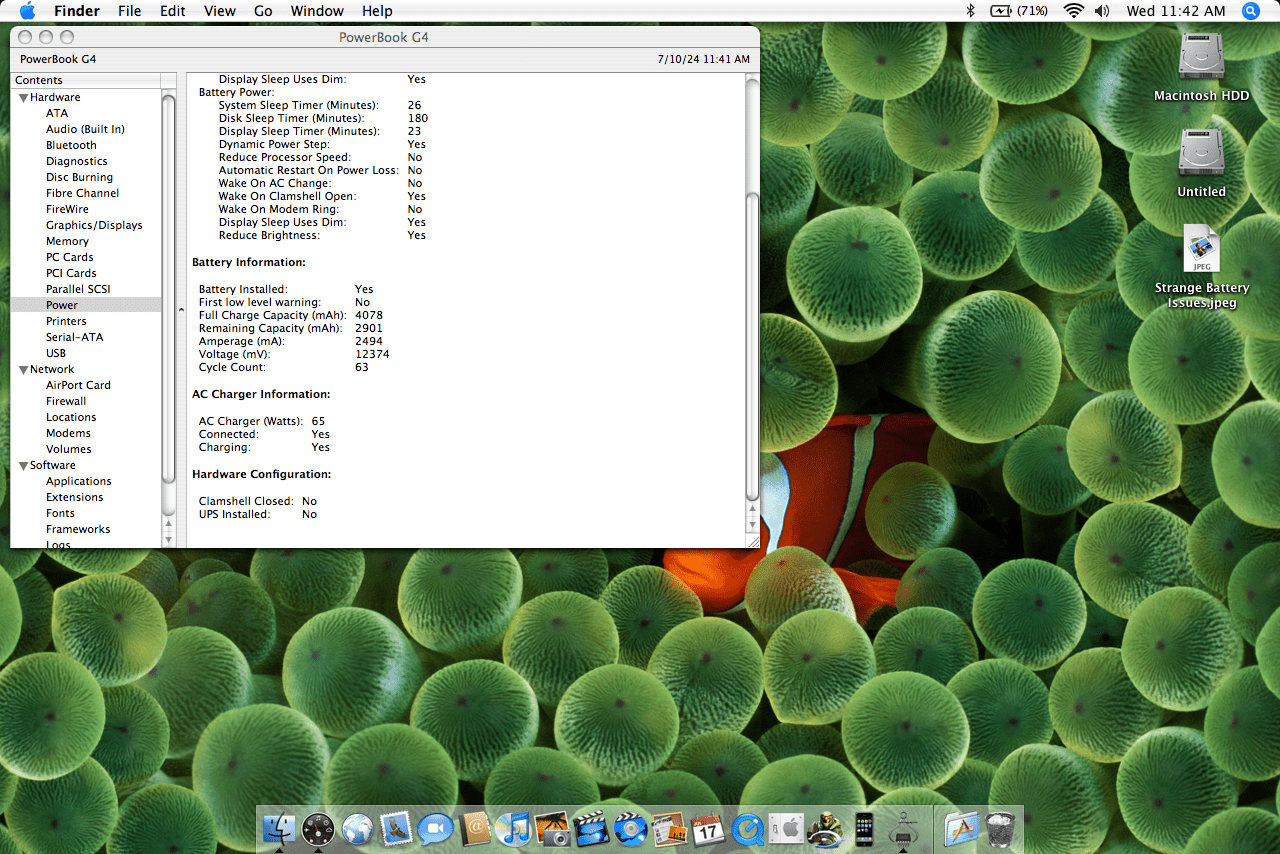The width and height of the screenshot is (1280, 854).
Task: Launch the globe web browser in Dock
Action: click(357, 828)
